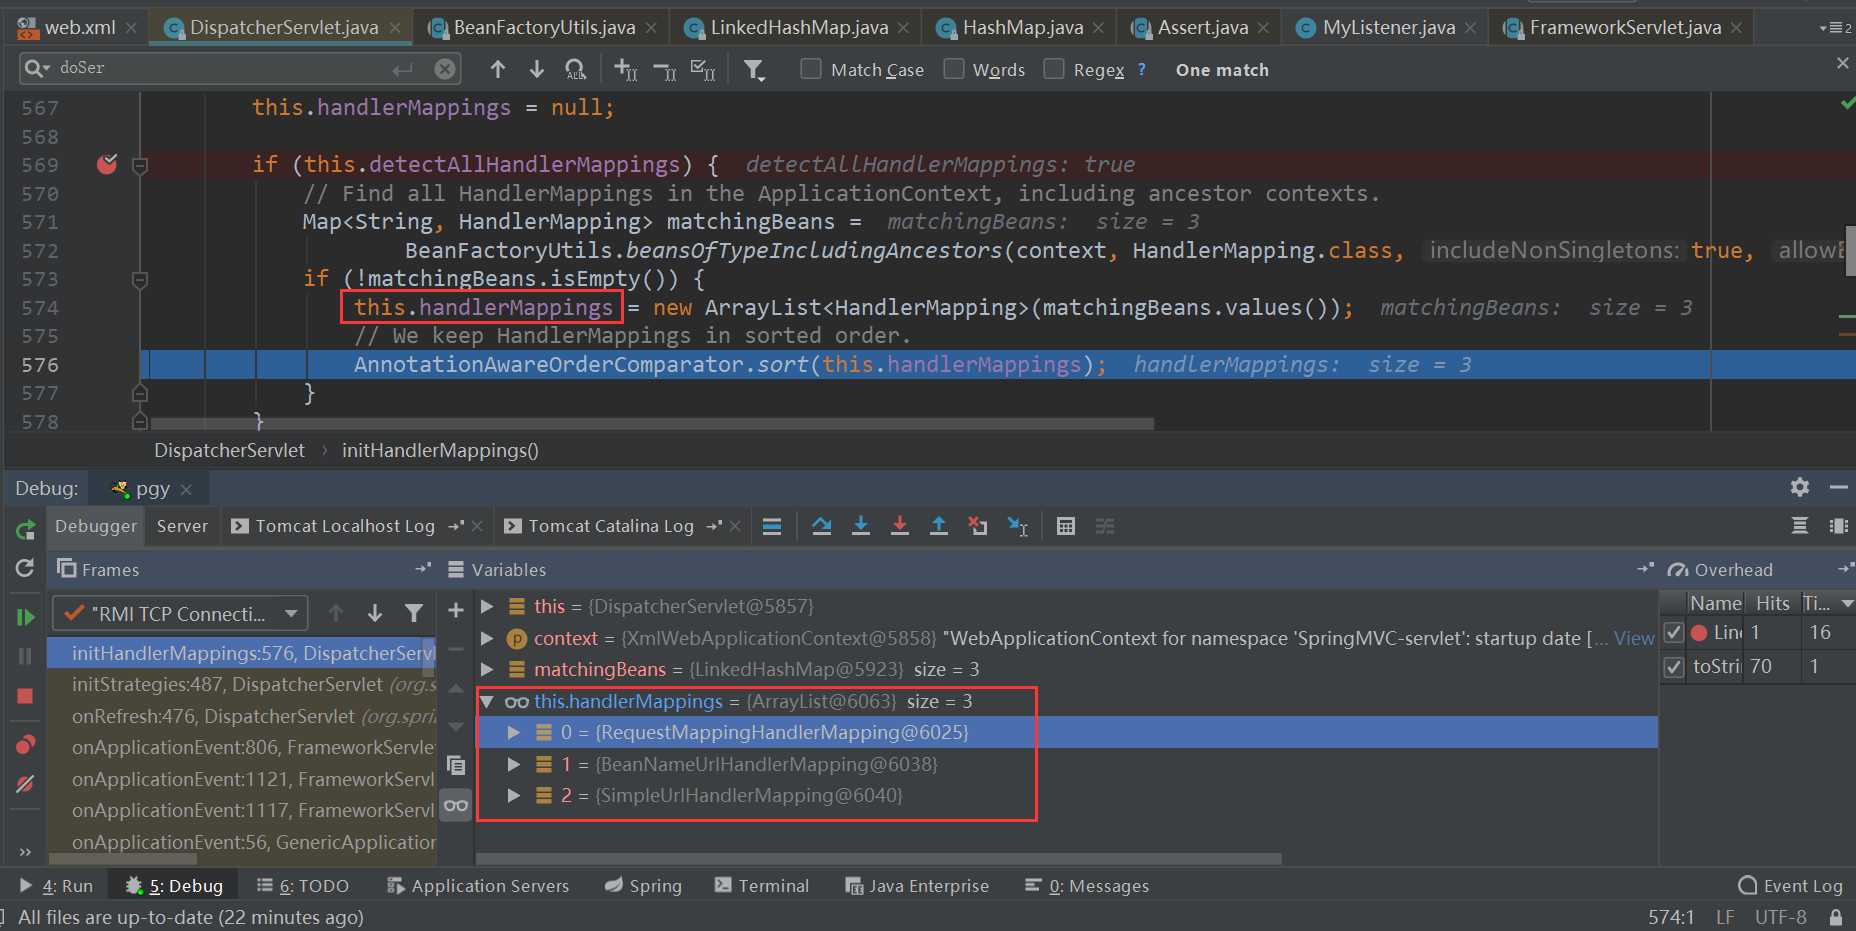Step Over in debugger toolbar
Screen dimensions: 1856x931
tap(822, 526)
